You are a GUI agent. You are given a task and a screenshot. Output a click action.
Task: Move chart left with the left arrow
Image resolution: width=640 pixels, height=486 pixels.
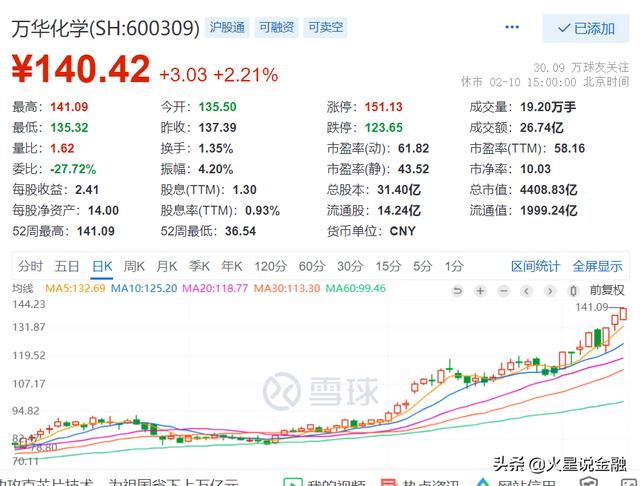pos(527,291)
